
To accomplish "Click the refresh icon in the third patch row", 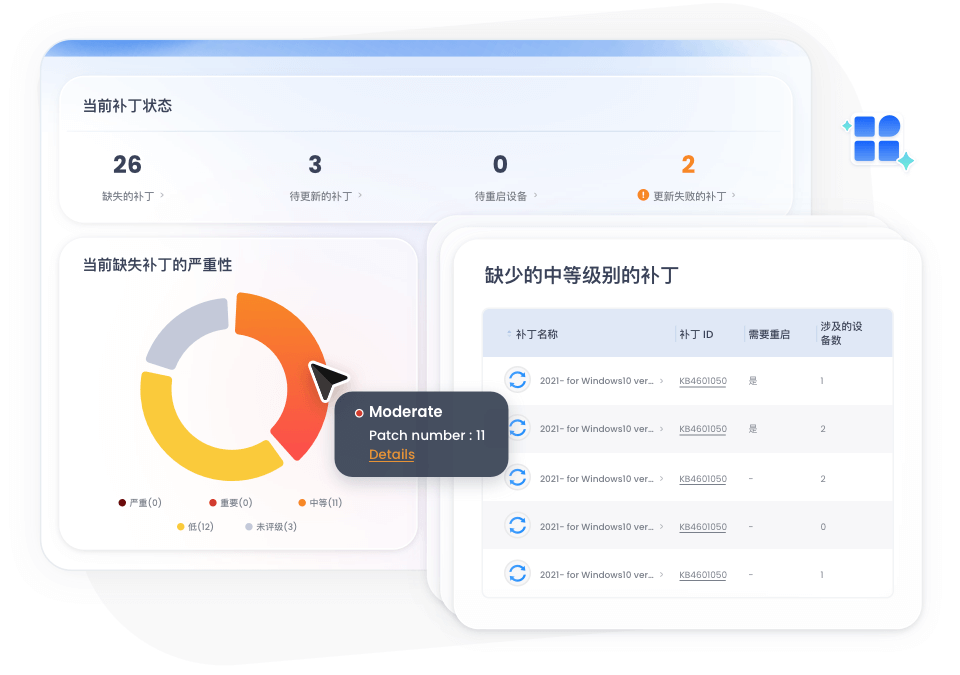I will [x=517, y=478].
